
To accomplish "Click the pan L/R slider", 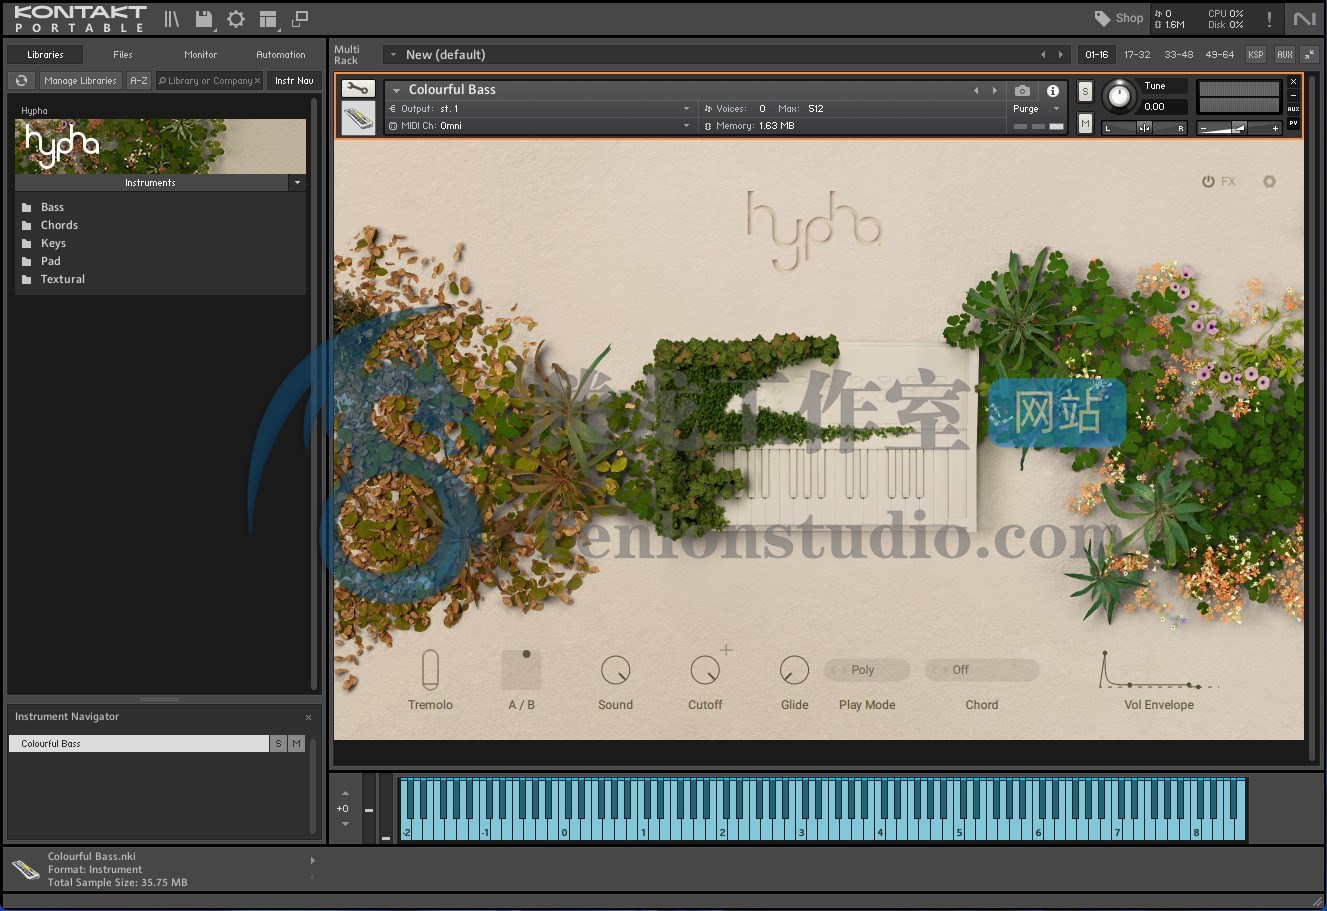I will click(x=1144, y=128).
